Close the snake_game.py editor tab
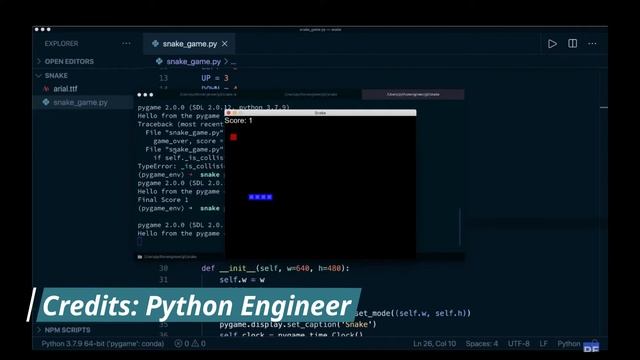 225,44
